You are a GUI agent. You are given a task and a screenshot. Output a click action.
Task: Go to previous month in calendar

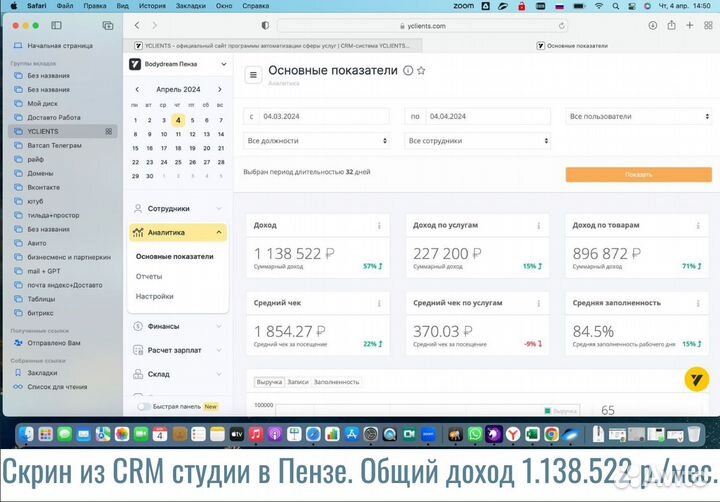[x=137, y=89]
